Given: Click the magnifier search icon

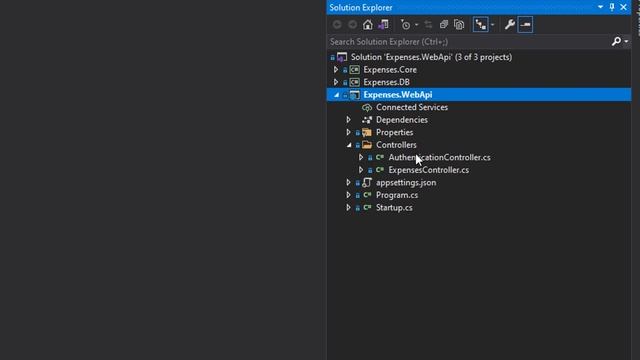Looking at the screenshot, I should [616, 41].
